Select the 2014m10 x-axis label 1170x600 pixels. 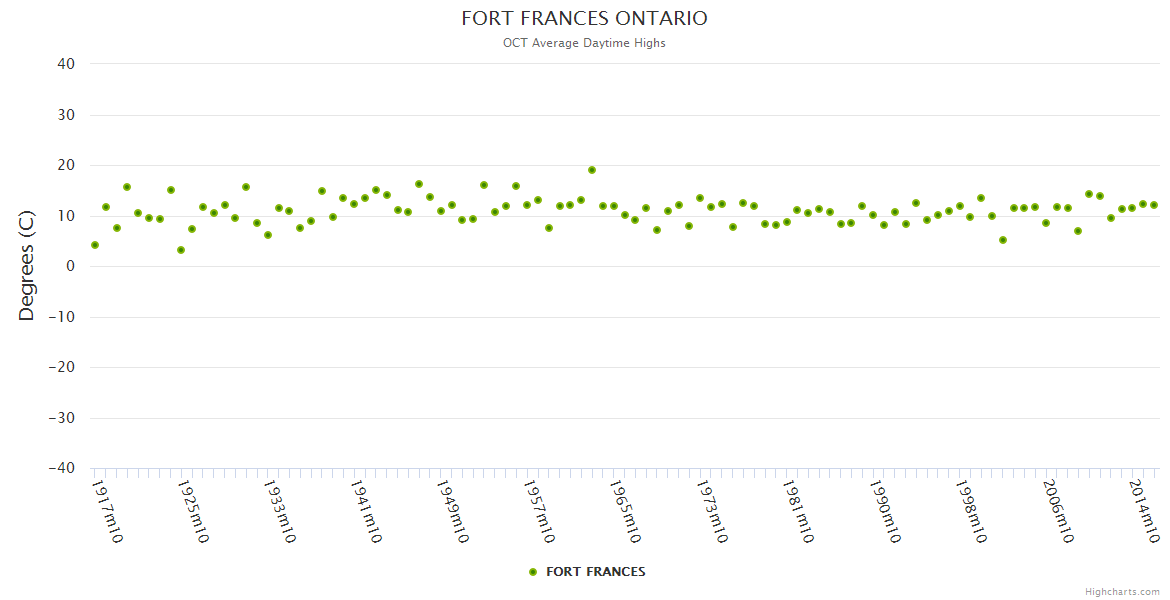click(1144, 511)
